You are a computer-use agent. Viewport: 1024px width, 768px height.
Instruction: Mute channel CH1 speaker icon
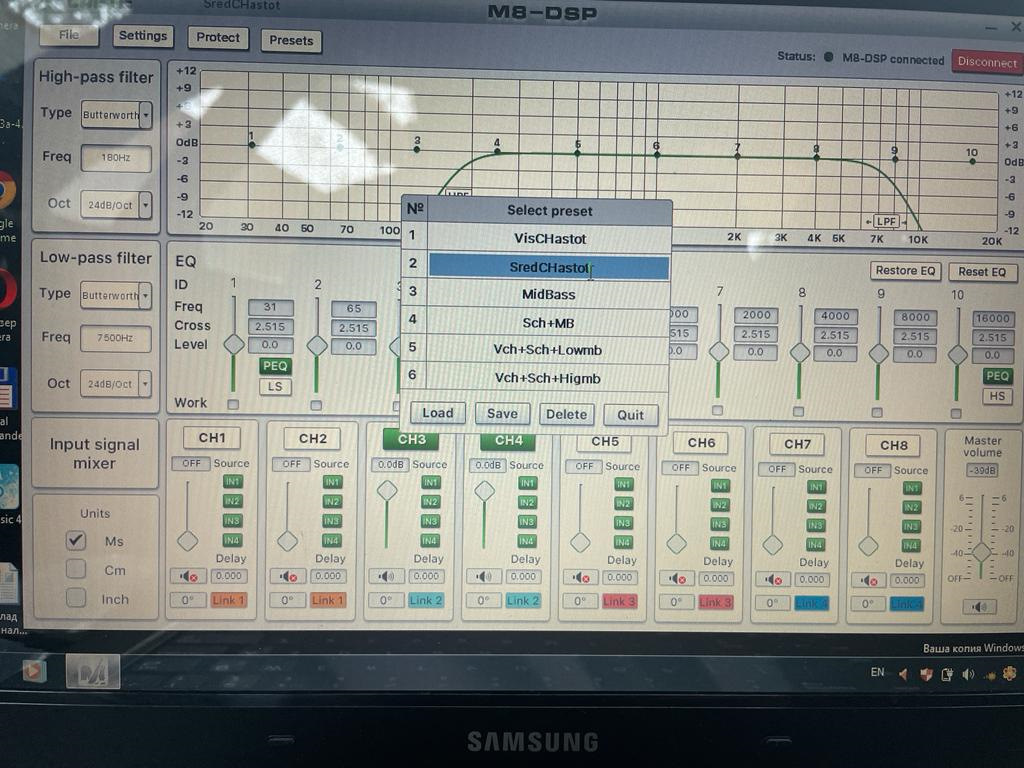coord(189,576)
